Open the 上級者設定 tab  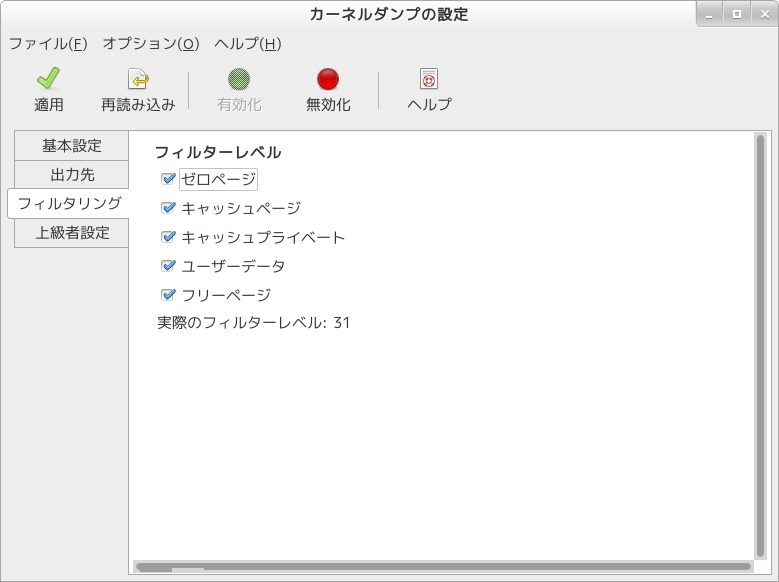tap(72, 233)
